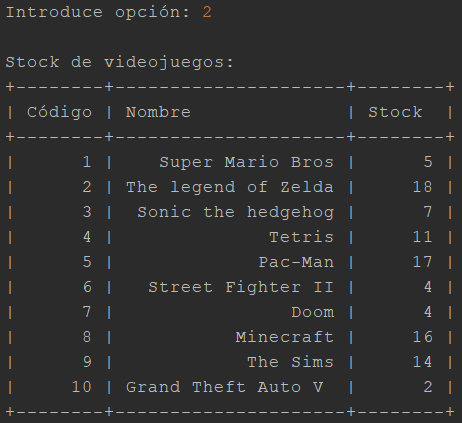Select The Sims row name
Image resolution: width=462 pixels, height=423 pixels.
[290, 362]
